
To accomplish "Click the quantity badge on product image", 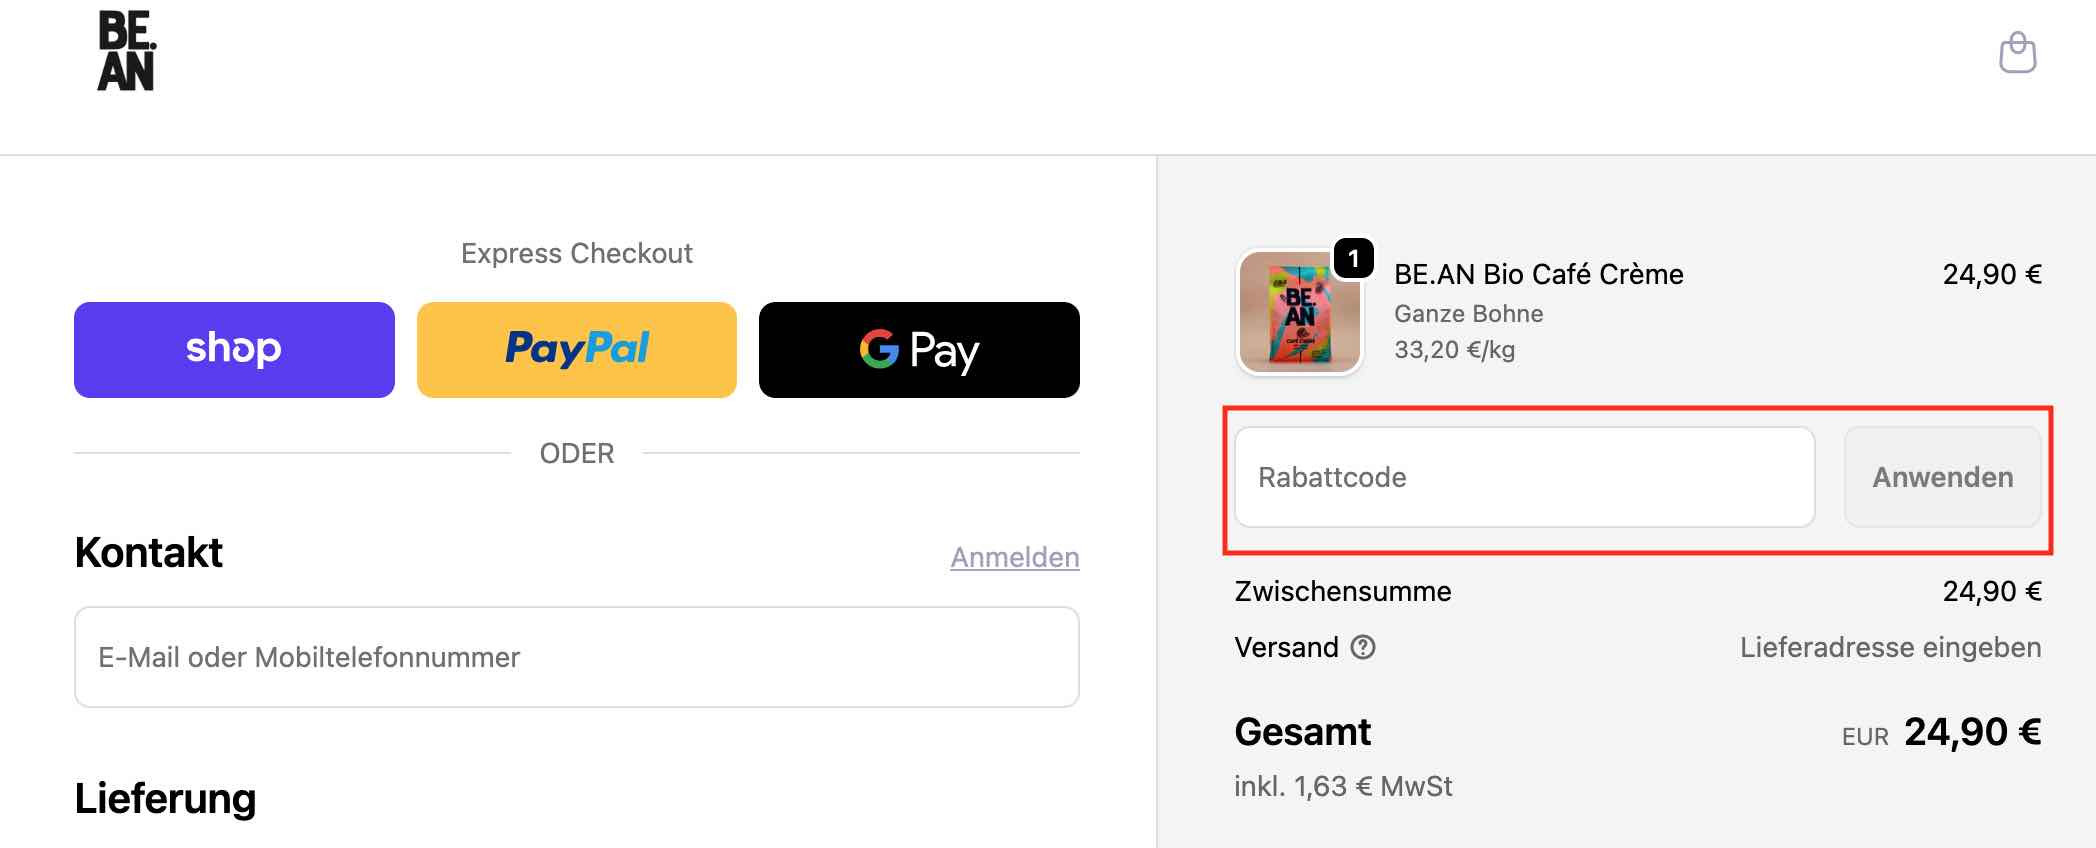I will (x=1353, y=260).
